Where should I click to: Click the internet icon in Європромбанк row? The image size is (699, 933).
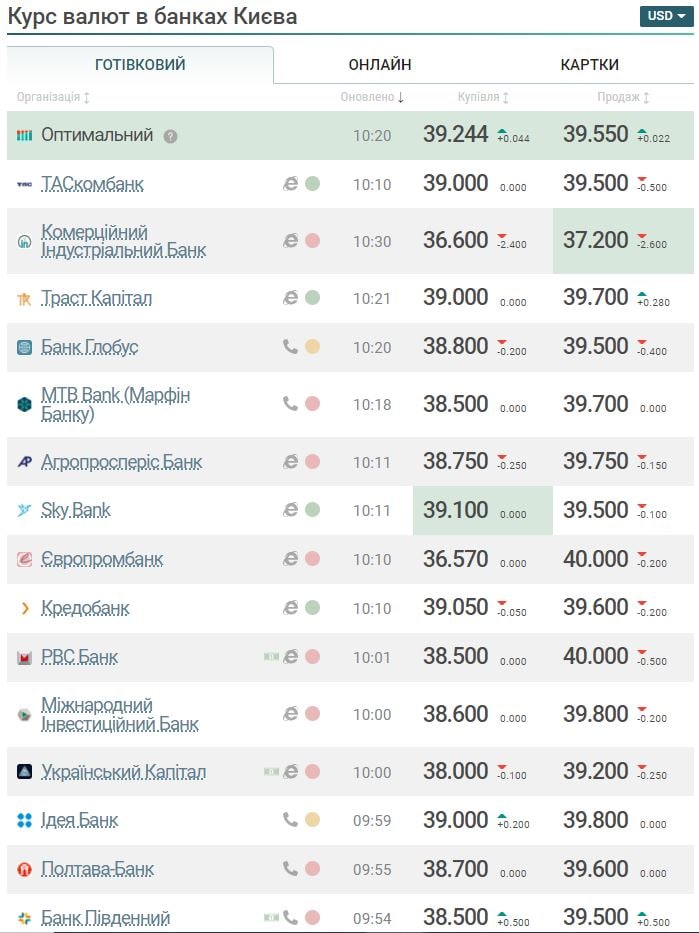[291, 559]
